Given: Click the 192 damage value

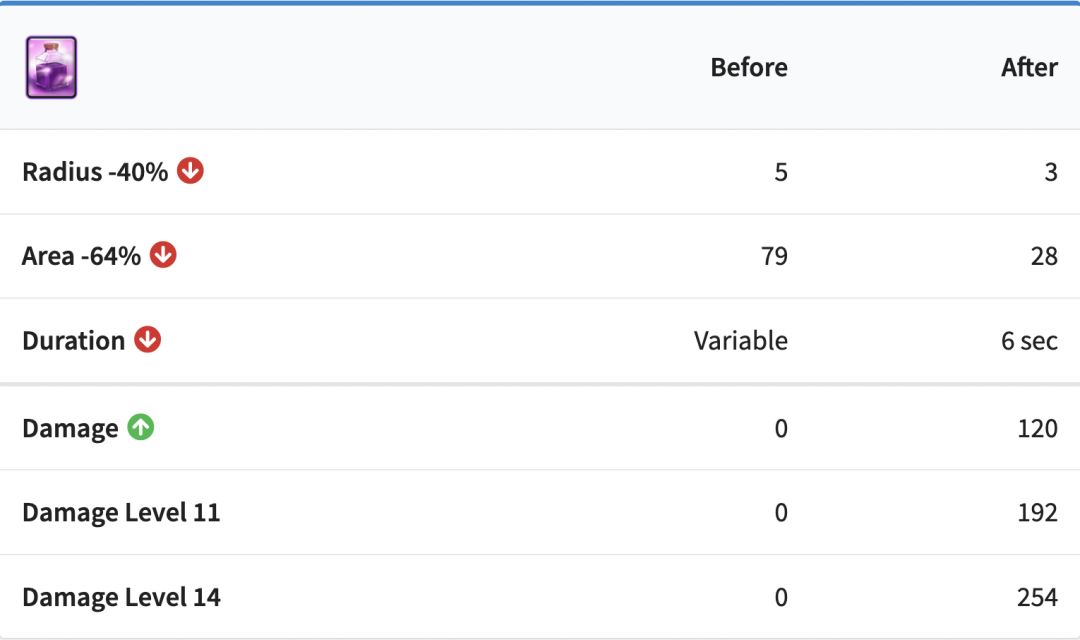Looking at the screenshot, I should (x=1037, y=513).
